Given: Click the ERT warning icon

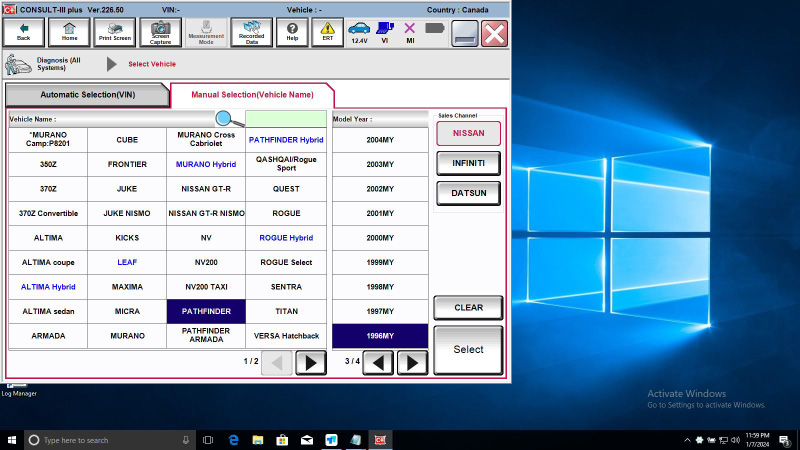Looking at the screenshot, I should 328,32.
